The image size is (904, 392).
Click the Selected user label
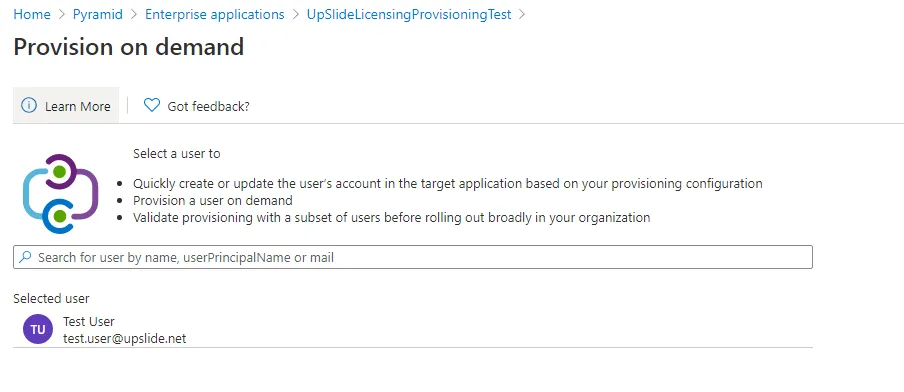pyautogui.click(x=51, y=298)
